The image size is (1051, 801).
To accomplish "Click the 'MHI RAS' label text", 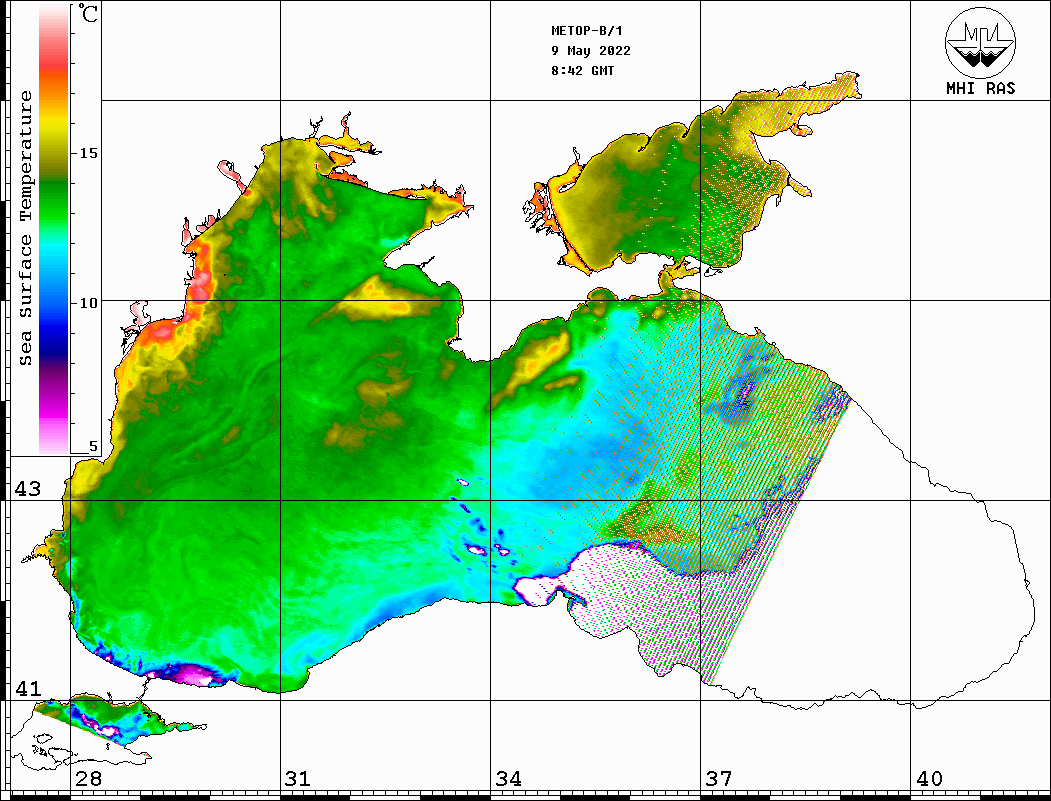I will click(980, 88).
